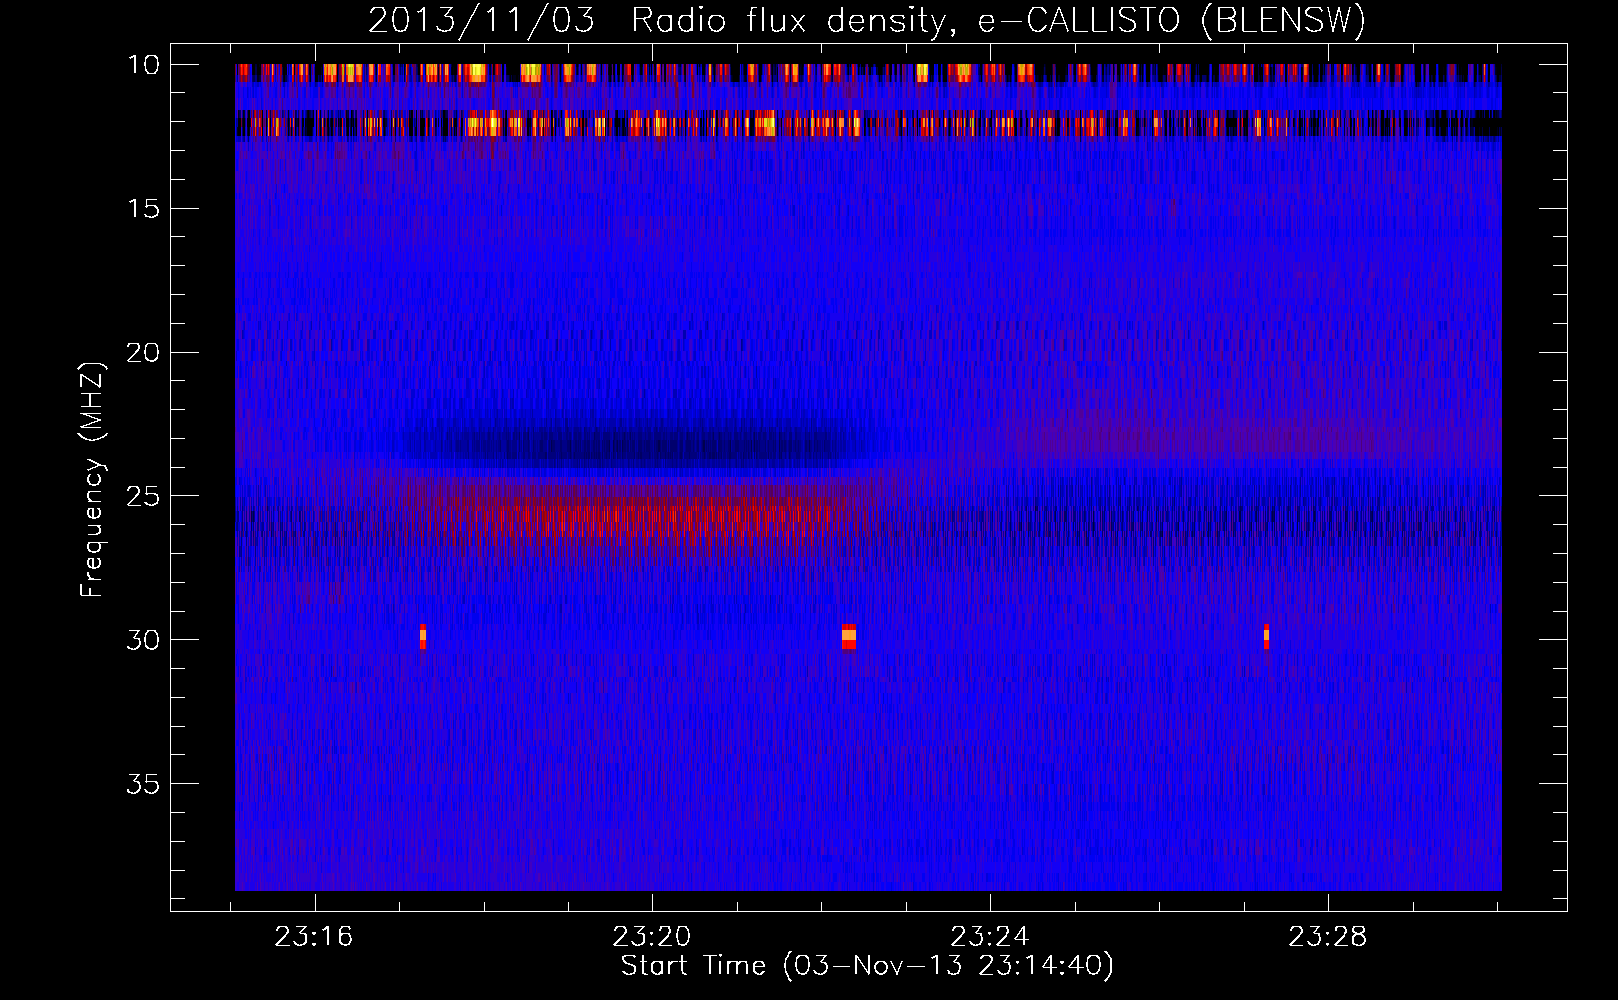Click the 30 MHz red marker nearest 23:16

pos(423,636)
